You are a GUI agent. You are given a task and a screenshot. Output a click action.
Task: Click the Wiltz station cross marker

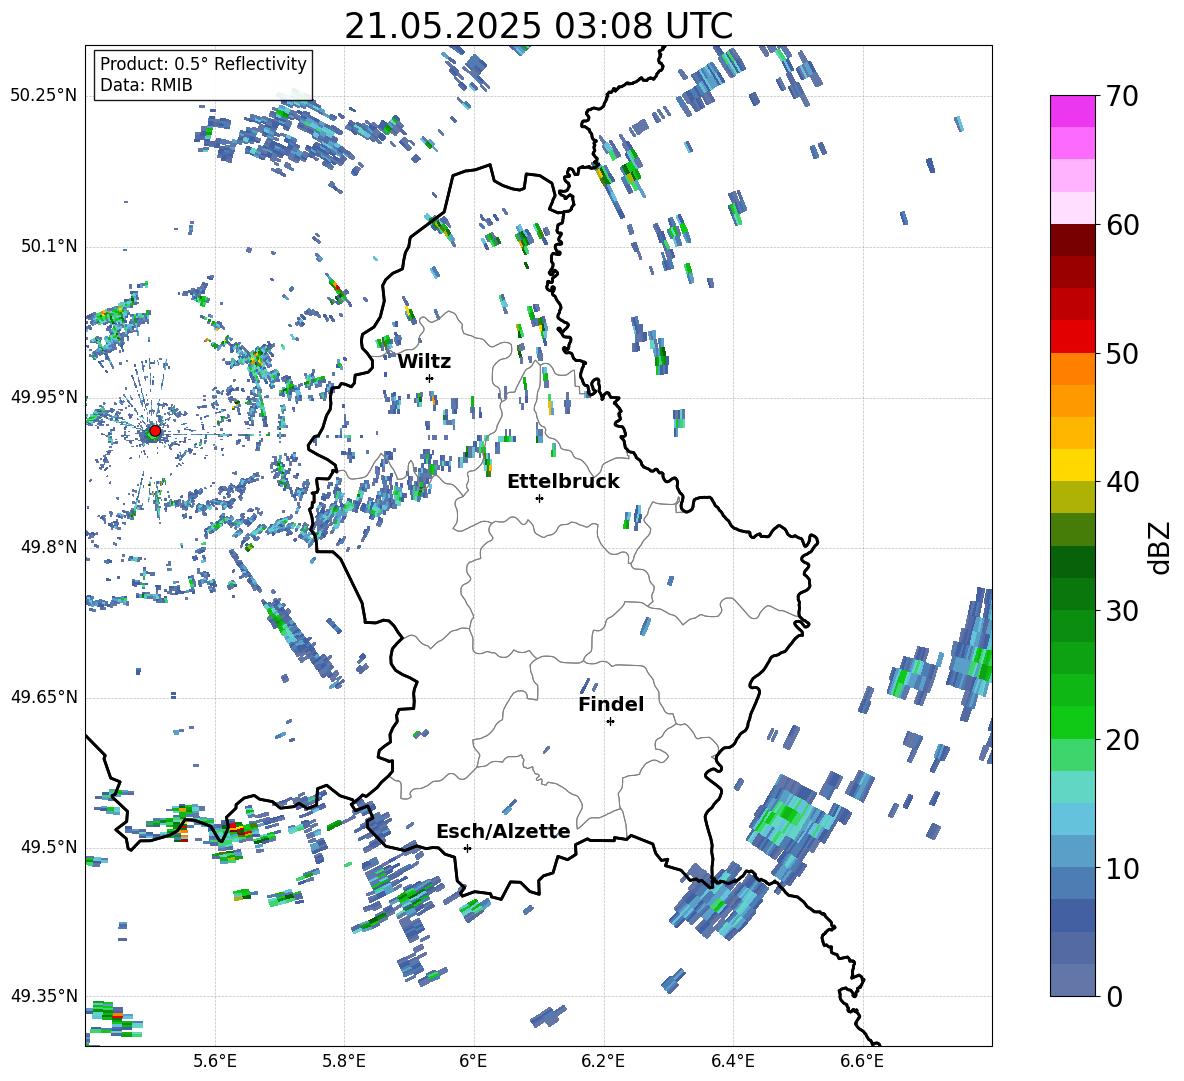[430, 378]
